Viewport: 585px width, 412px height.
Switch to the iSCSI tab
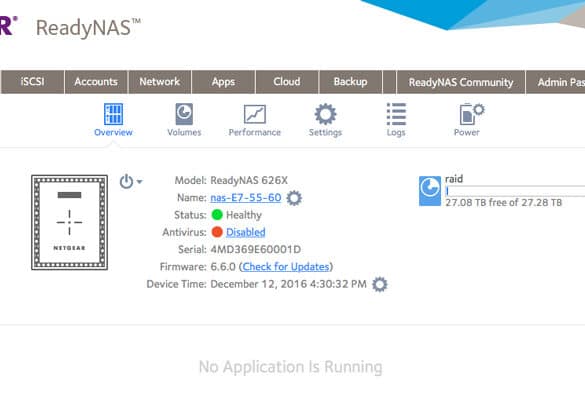tap(32, 82)
